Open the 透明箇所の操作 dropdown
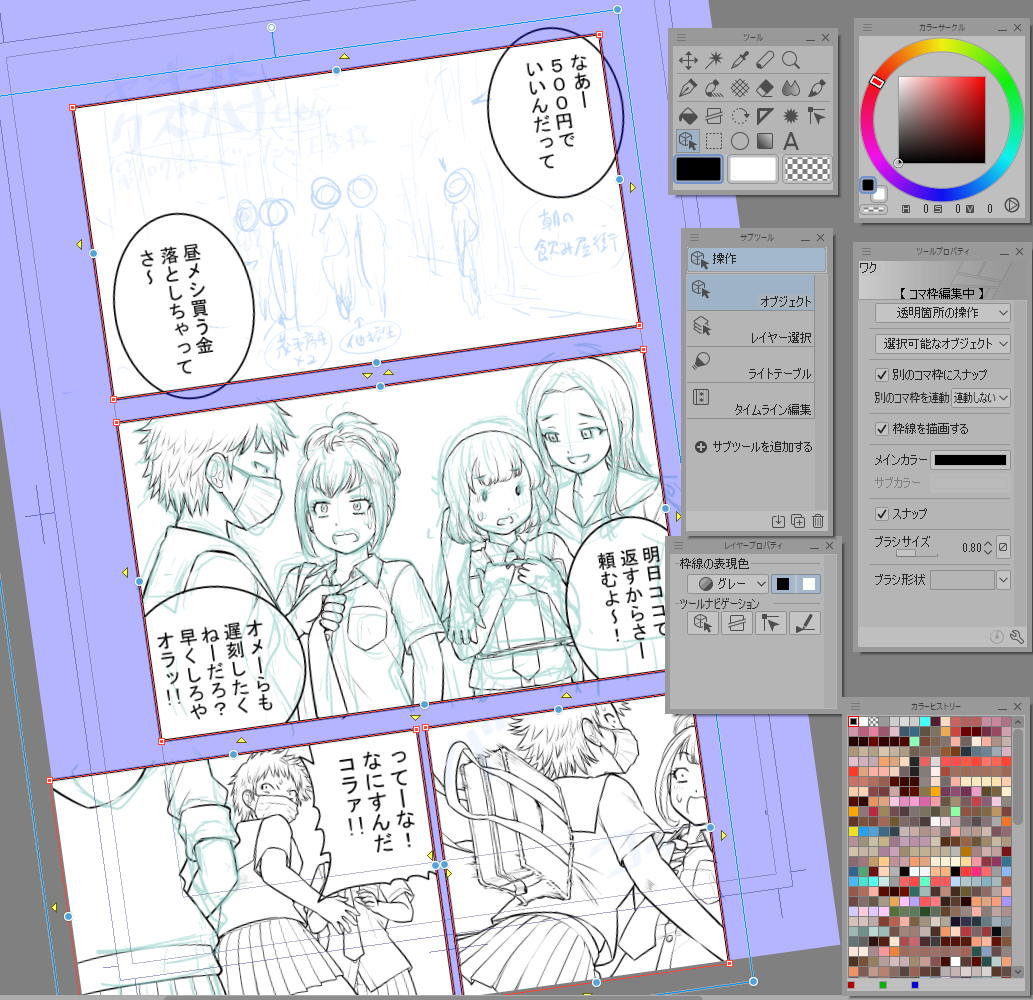This screenshot has height=1000, width=1033. tap(943, 312)
